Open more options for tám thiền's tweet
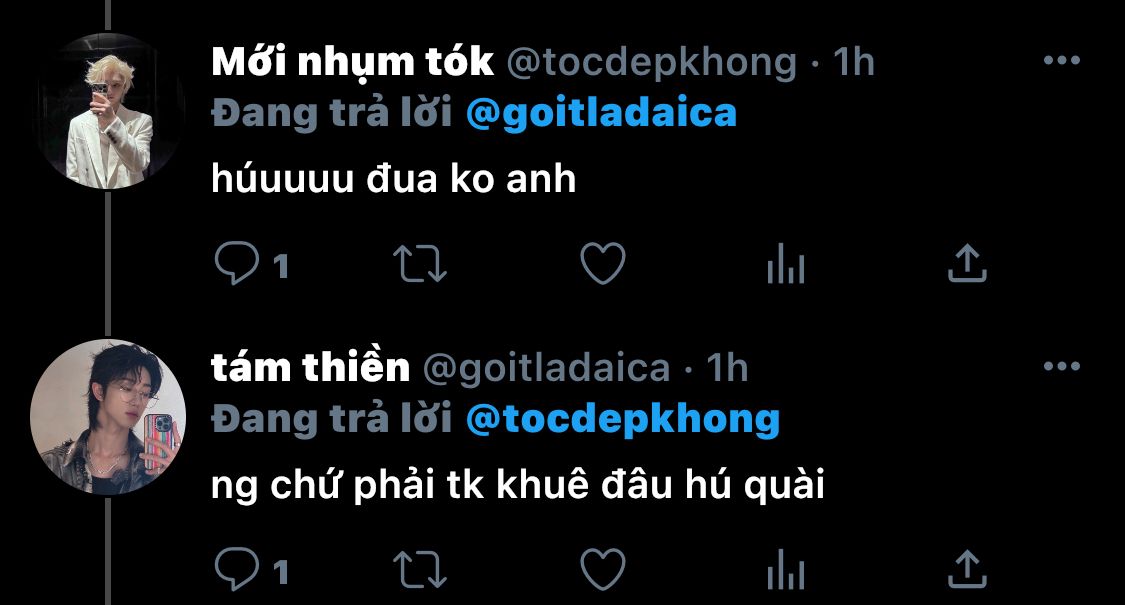The height and width of the screenshot is (605, 1125). pos(1062,366)
